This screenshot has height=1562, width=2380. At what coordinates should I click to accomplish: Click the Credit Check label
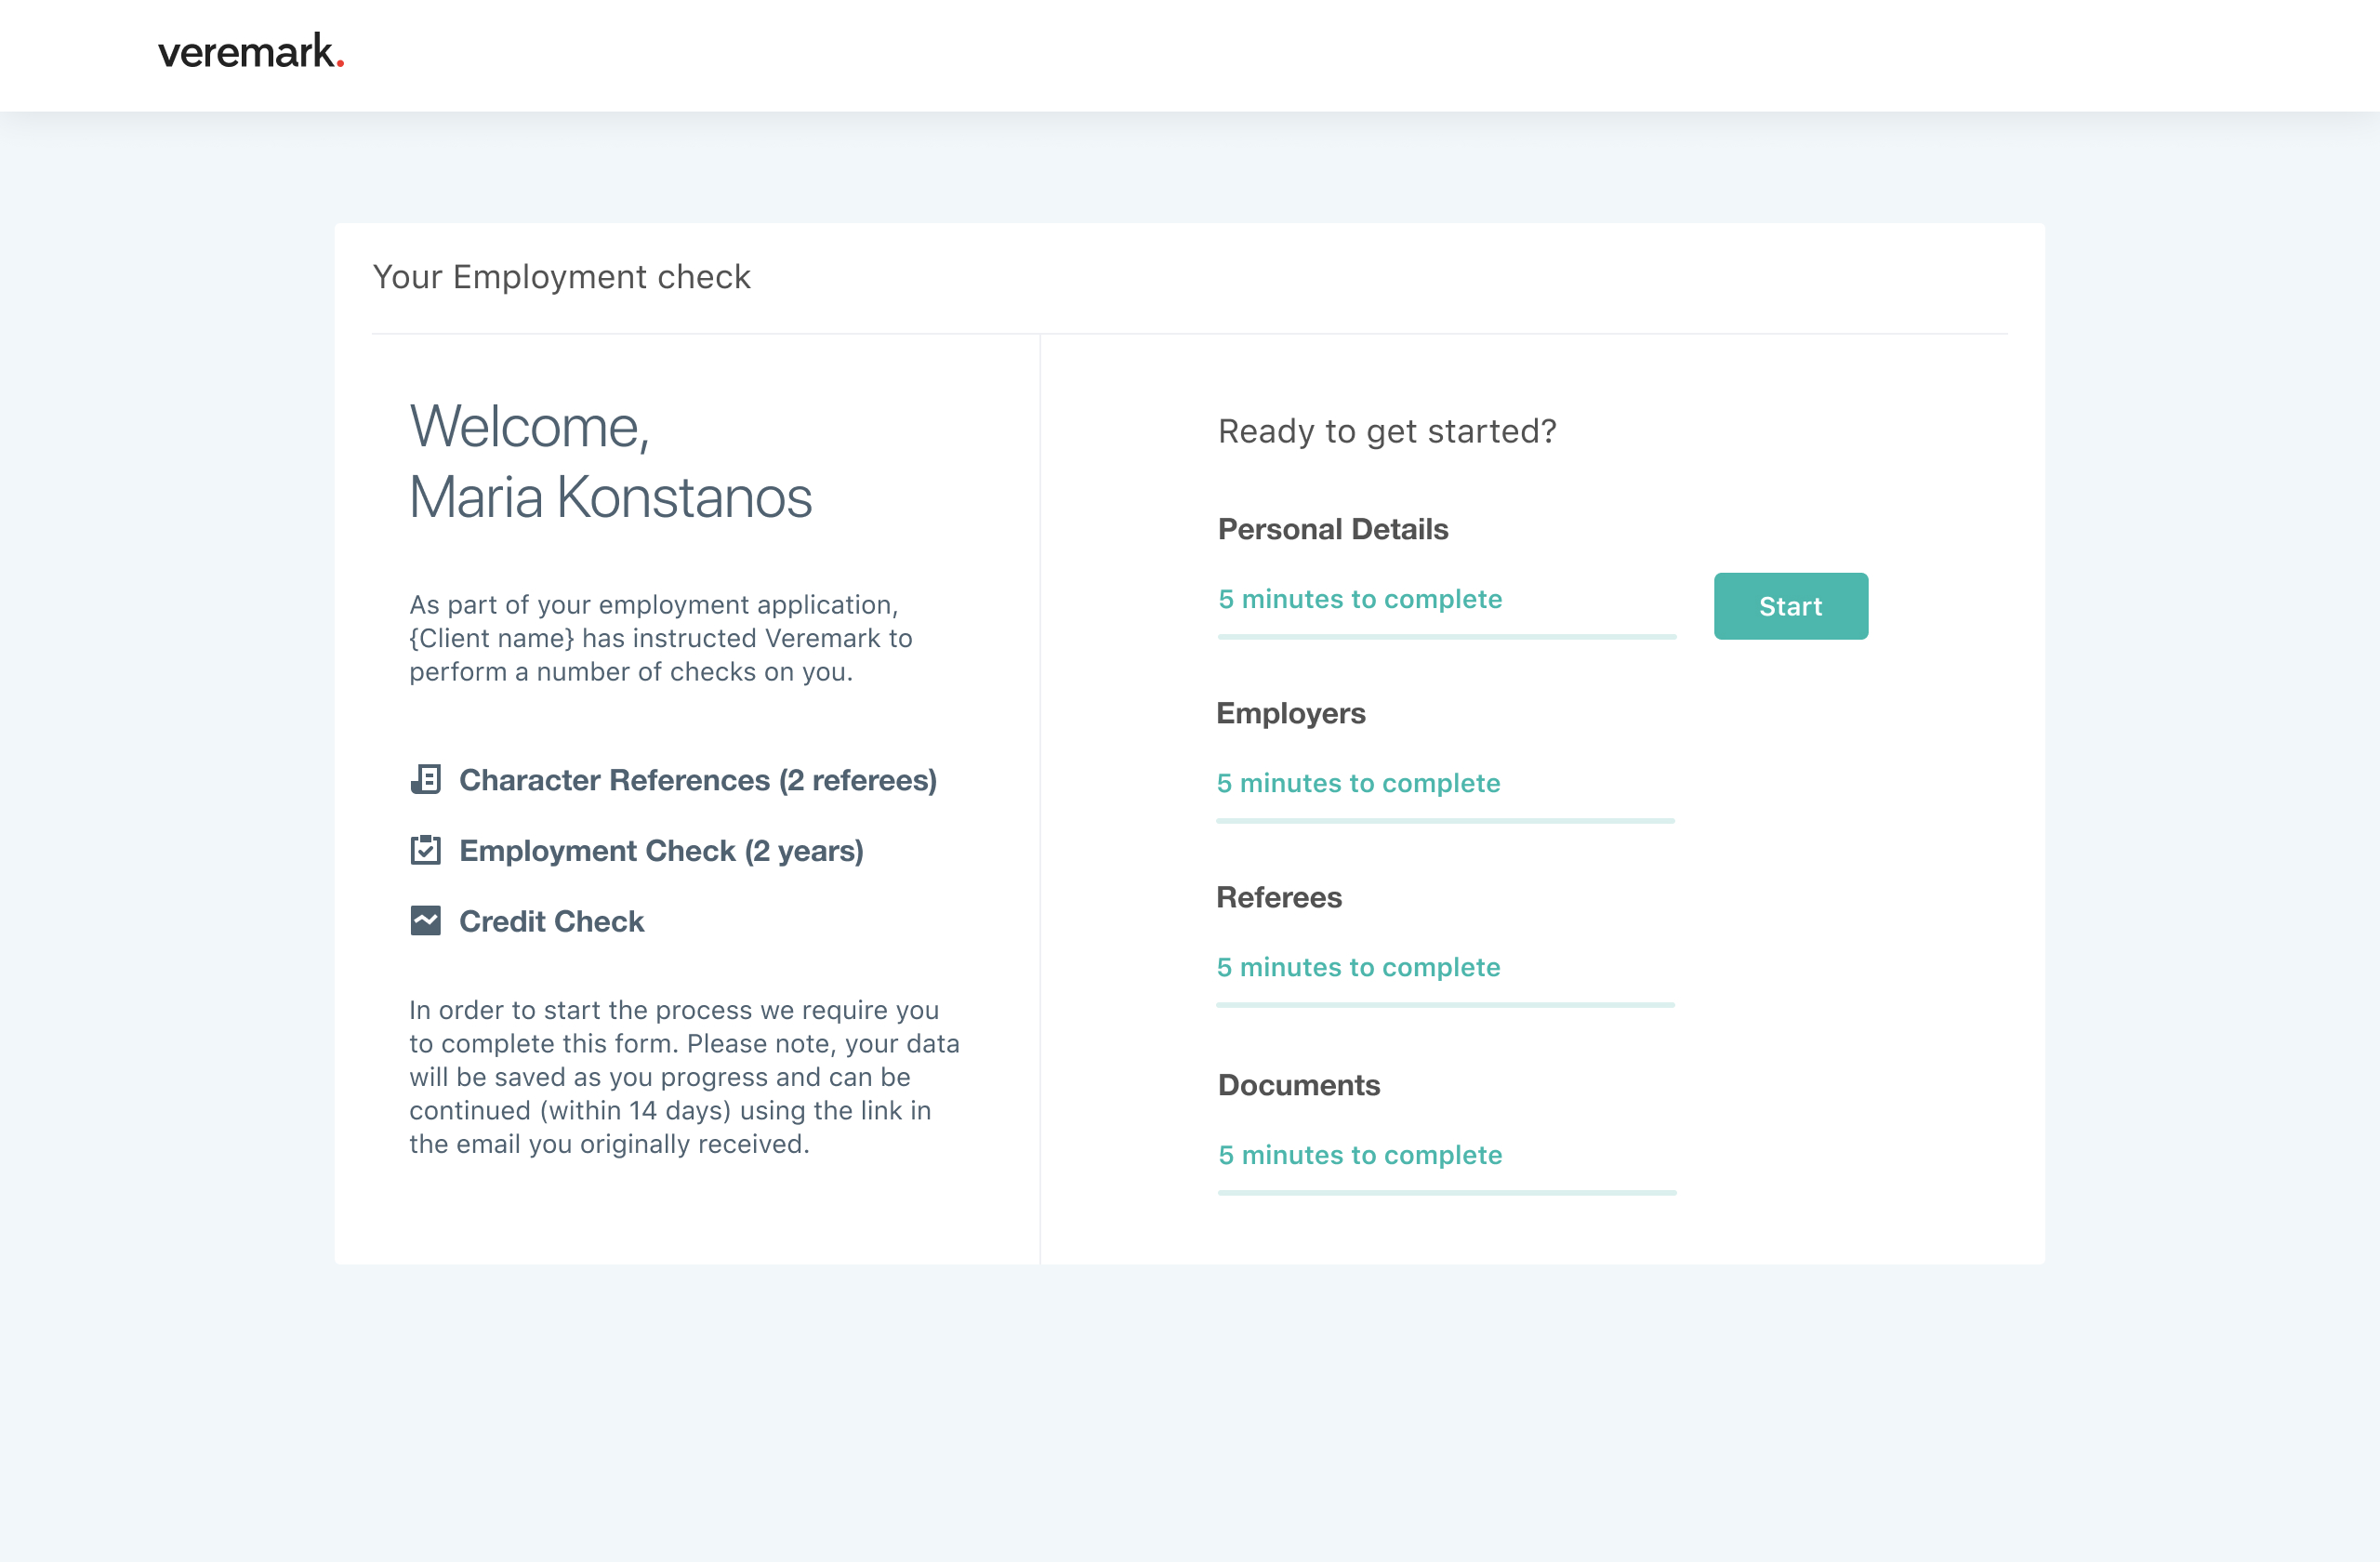tap(551, 921)
